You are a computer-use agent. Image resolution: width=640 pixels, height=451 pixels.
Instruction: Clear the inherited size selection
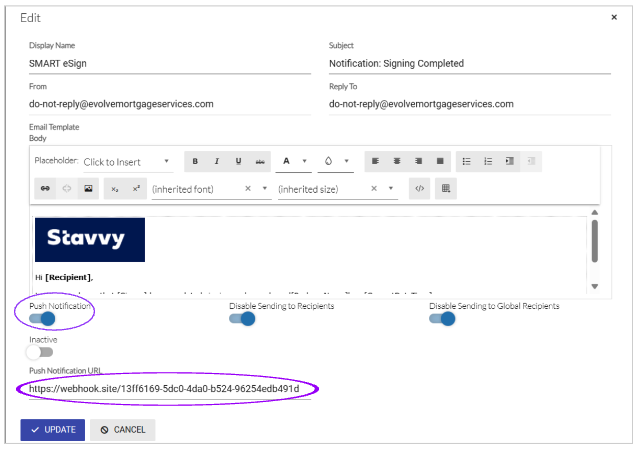pos(374,189)
